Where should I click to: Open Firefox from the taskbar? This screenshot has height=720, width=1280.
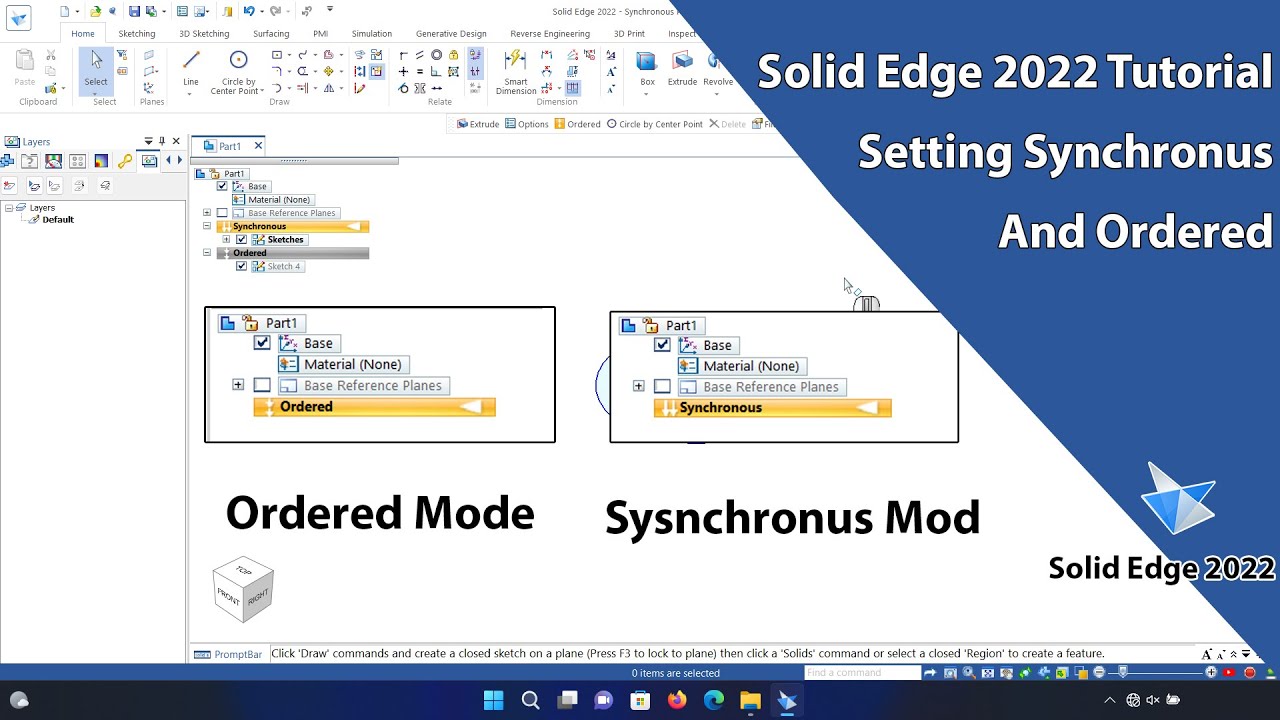point(677,700)
